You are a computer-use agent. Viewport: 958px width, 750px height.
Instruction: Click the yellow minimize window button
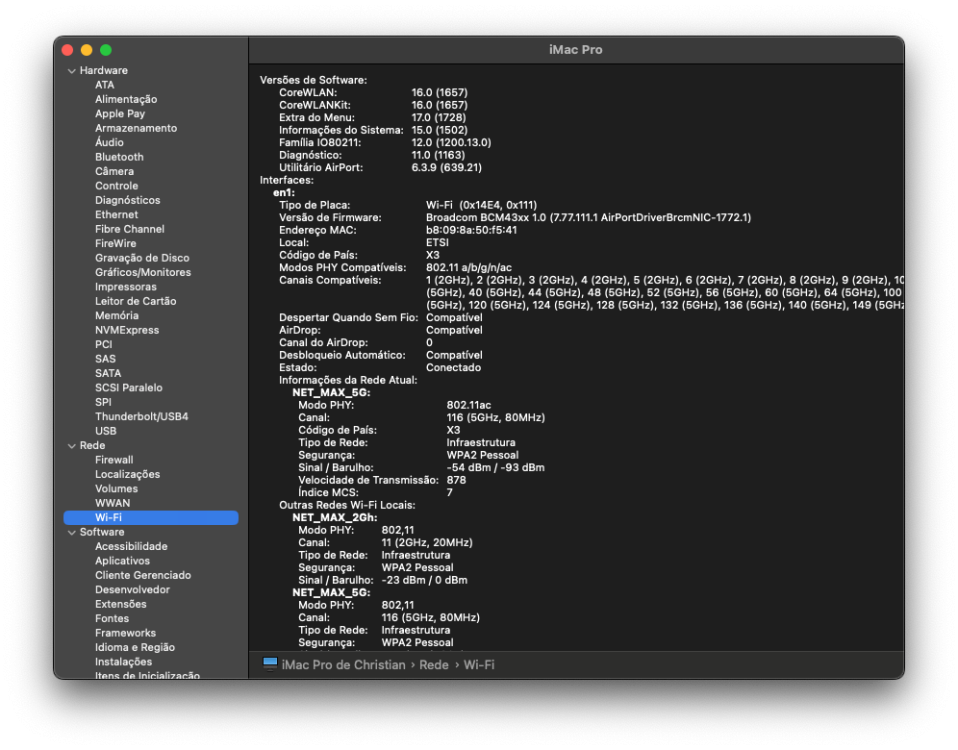coord(87,50)
